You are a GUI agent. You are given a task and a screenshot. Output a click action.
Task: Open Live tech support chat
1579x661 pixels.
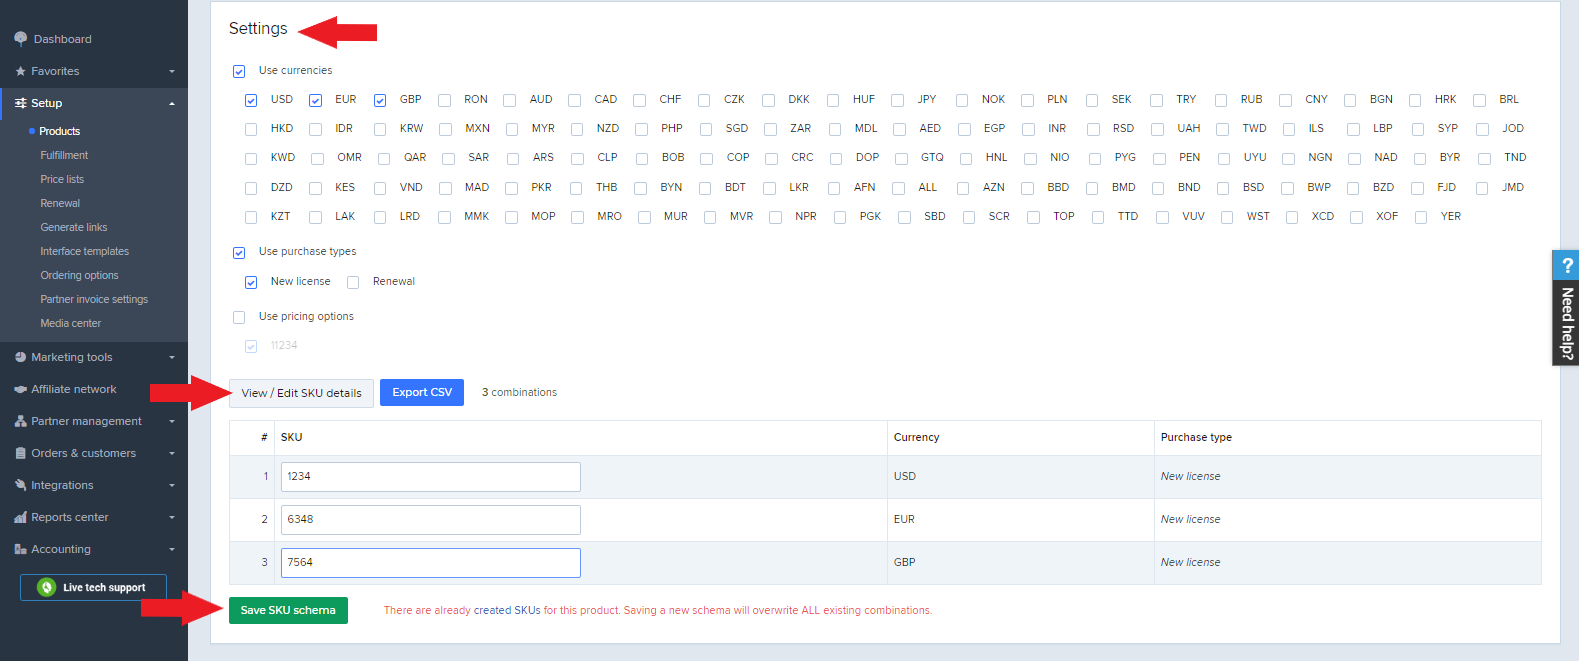(x=93, y=587)
